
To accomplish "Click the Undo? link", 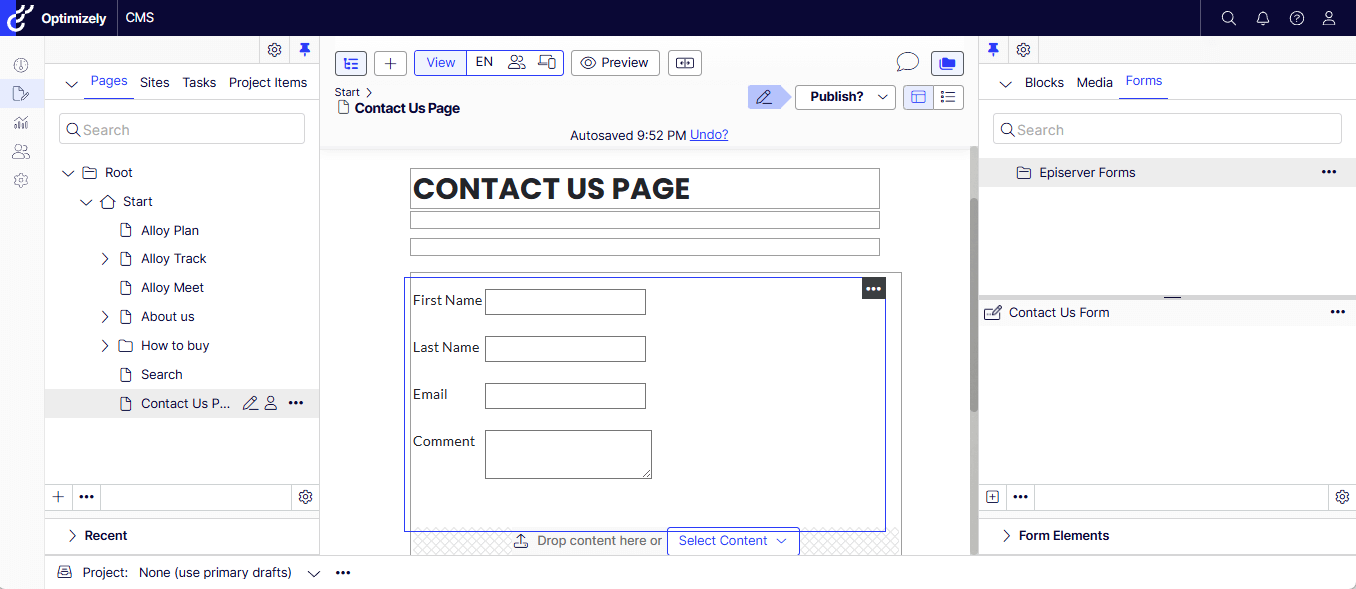I will point(709,135).
